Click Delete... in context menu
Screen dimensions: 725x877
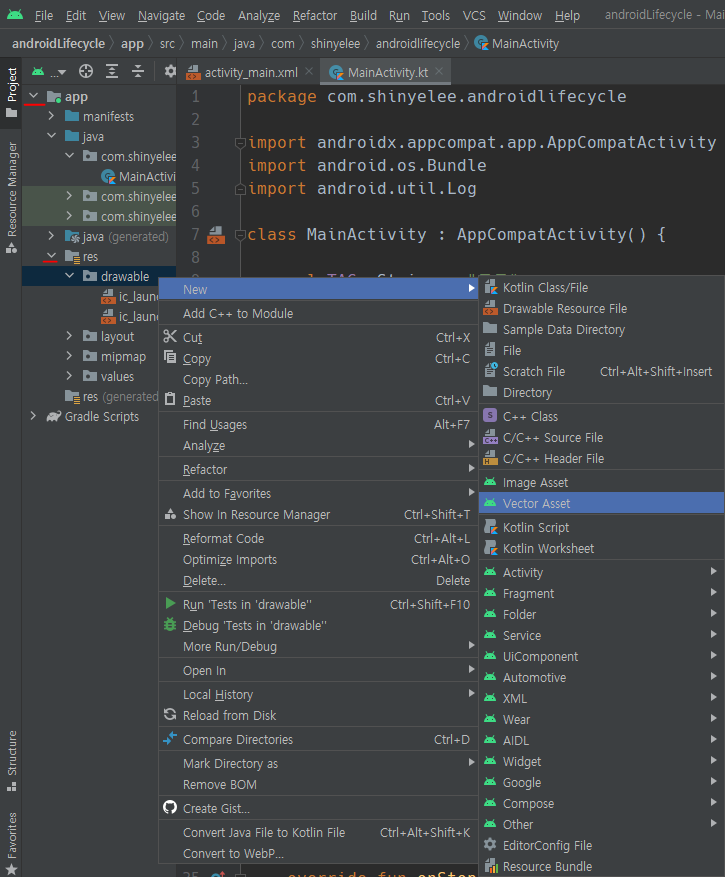318,581
